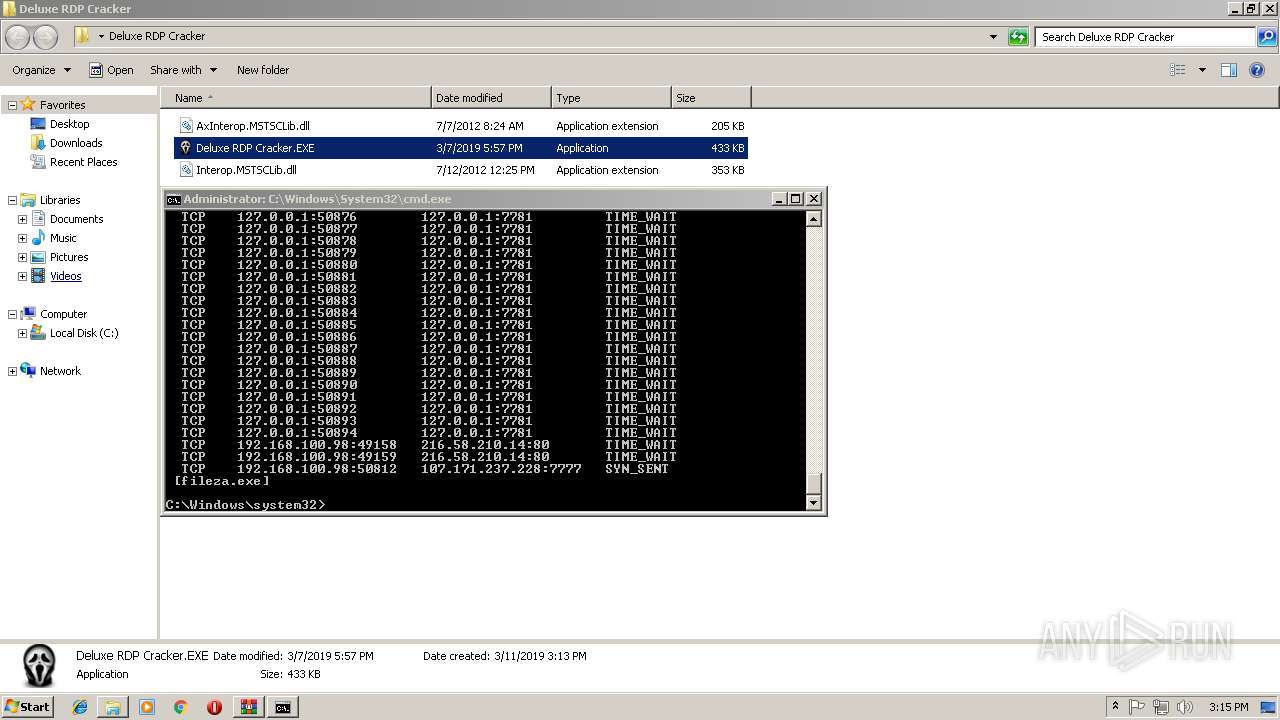Launch Windows Media Player from taskbar
This screenshot has width=1280, height=720.
(x=147, y=707)
